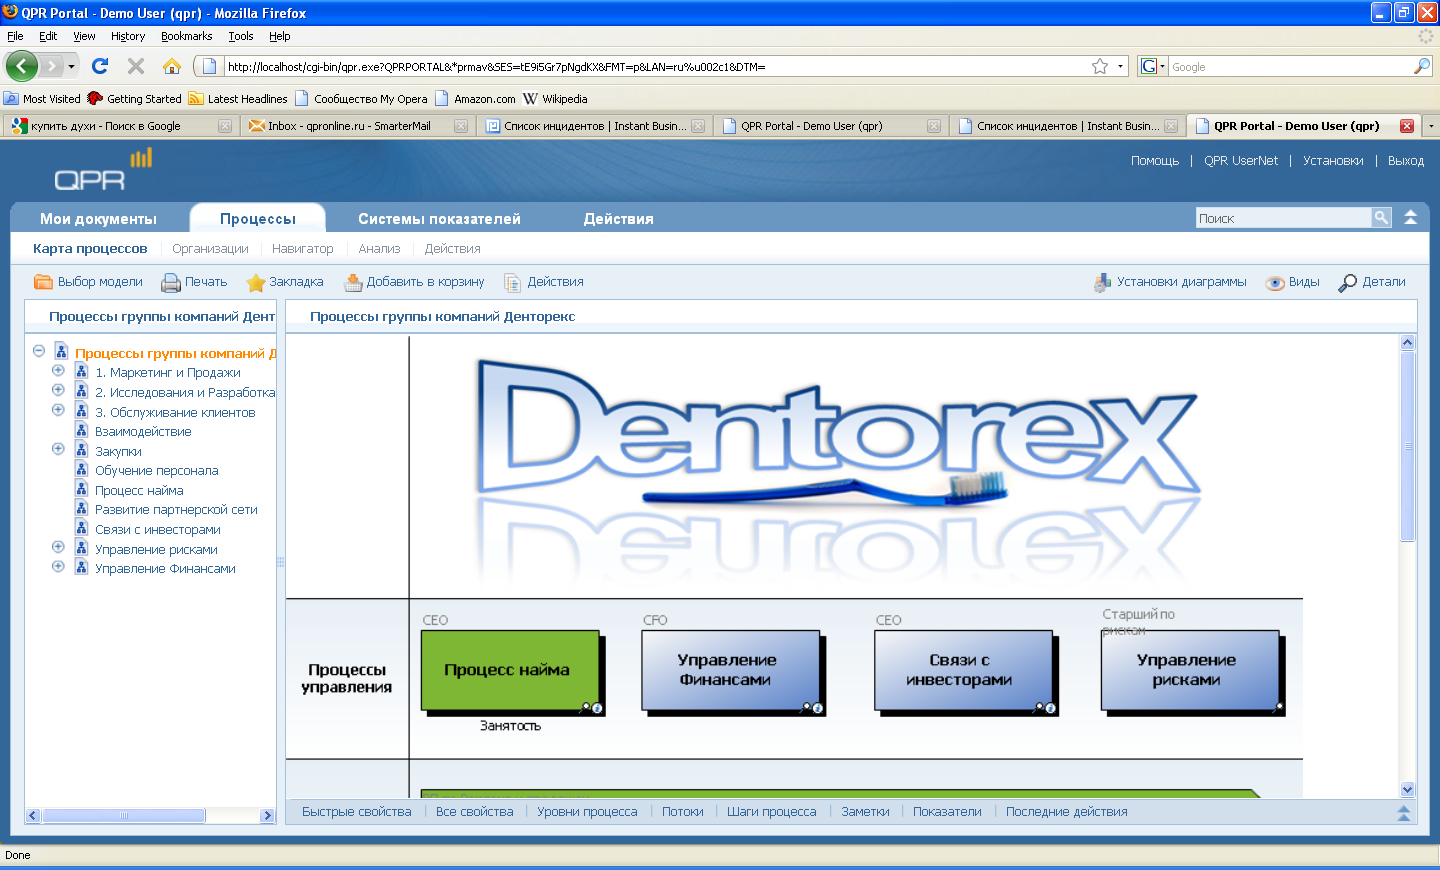This screenshot has width=1440, height=870.
Task: Click the Управление рисками process box
Action: (x=1190, y=670)
